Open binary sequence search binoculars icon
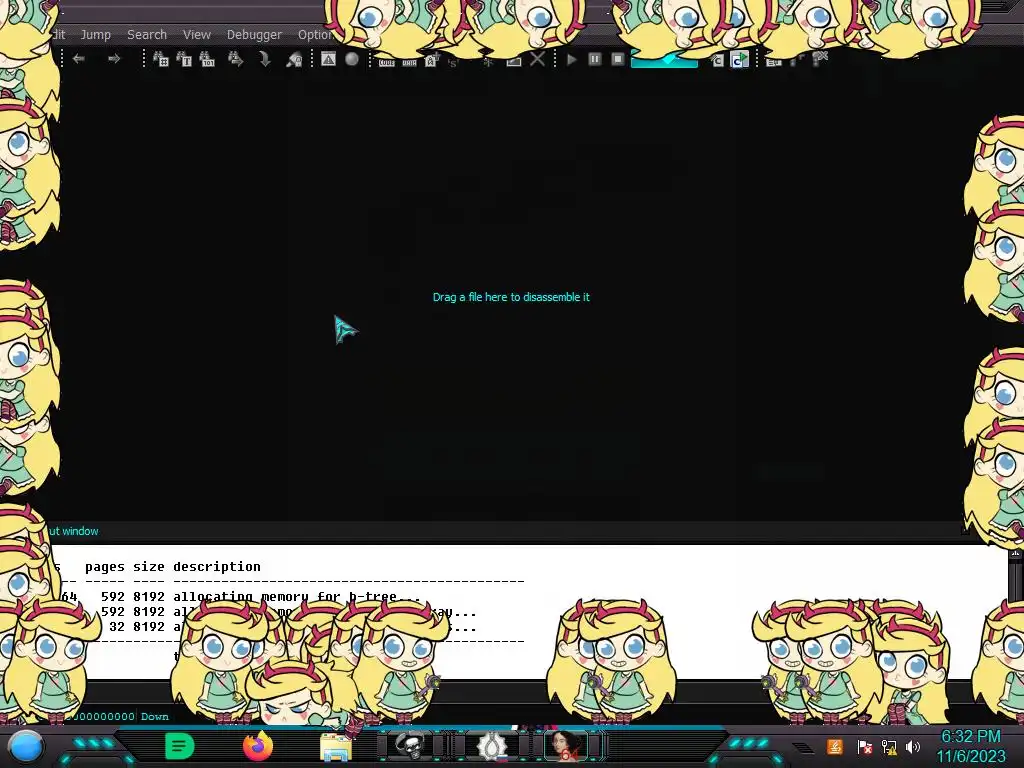The height and width of the screenshot is (768, 1024). tap(207, 59)
